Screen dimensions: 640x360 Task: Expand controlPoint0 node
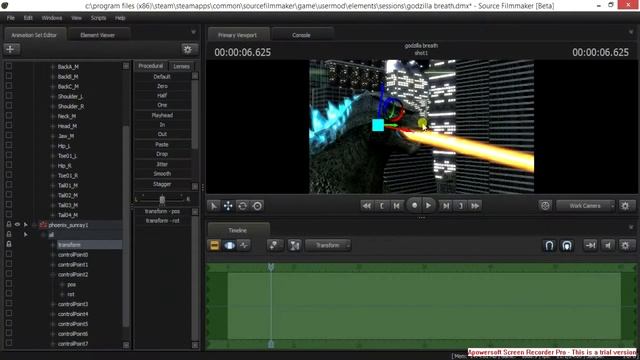pos(53,255)
